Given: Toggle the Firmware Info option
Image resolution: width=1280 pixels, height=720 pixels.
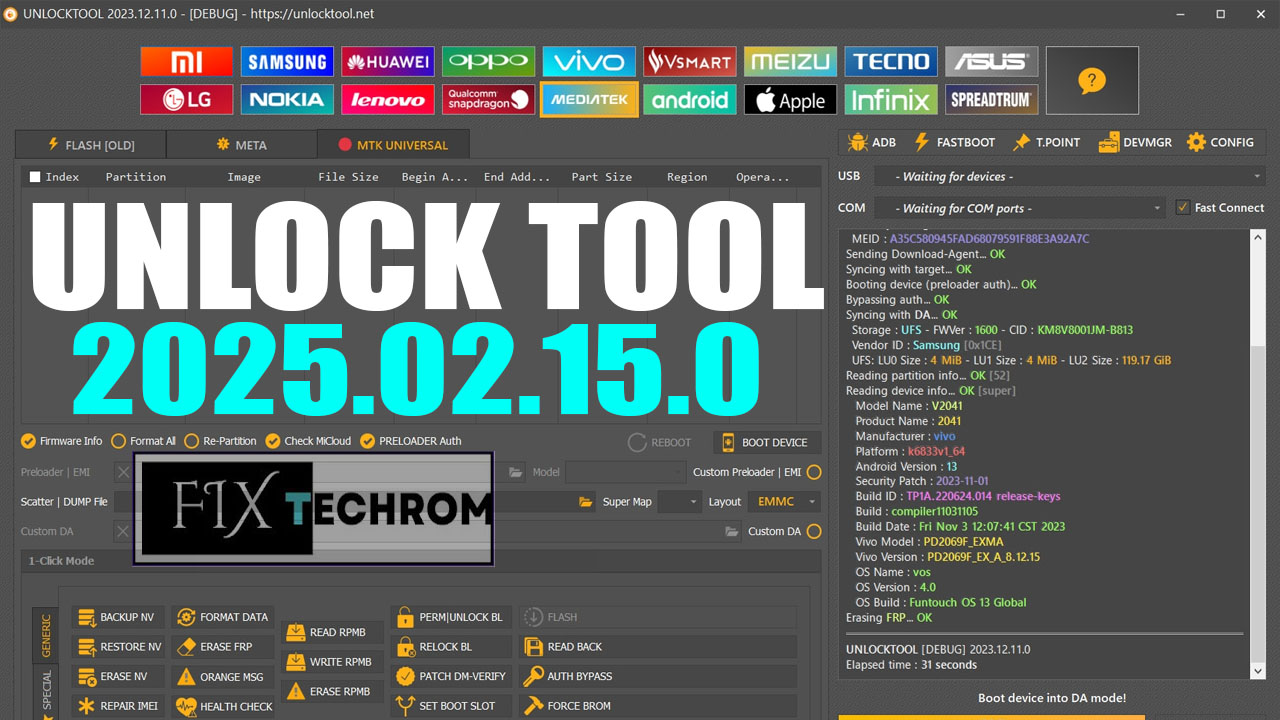Looking at the screenshot, I should (x=62, y=441).
